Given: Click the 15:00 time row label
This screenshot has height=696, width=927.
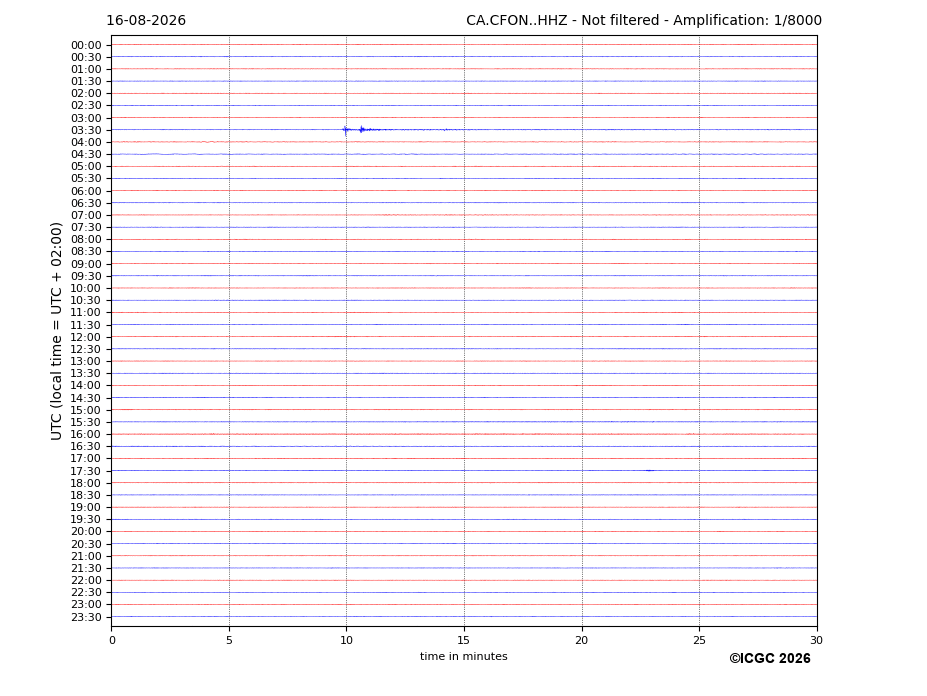Looking at the screenshot, I should pyautogui.click(x=86, y=410).
